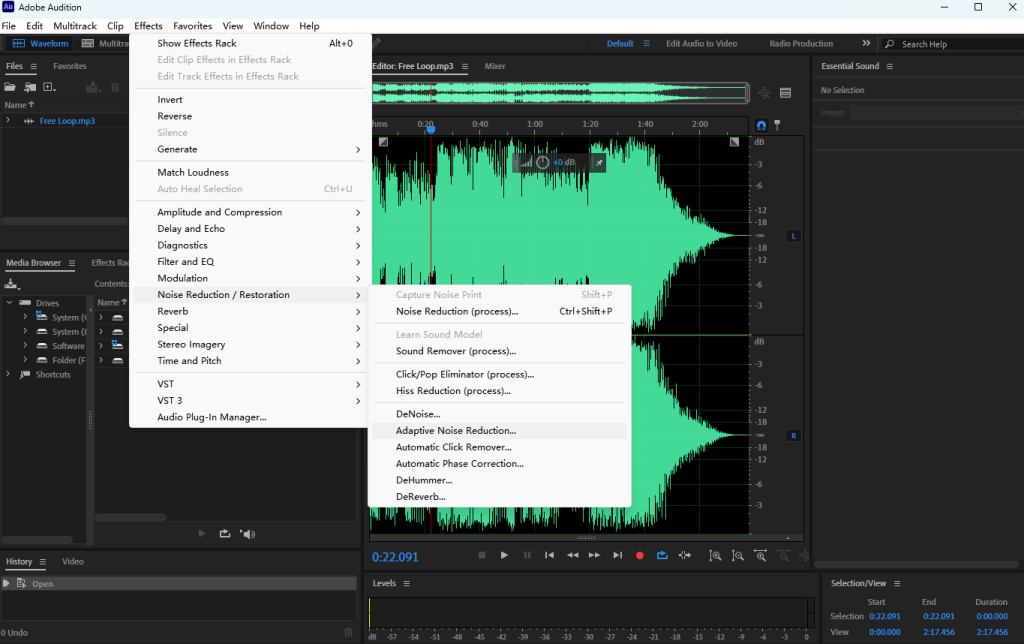Click the Import File icon in Files panel
The height and width of the screenshot is (644, 1024).
pyautogui.click(x=30, y=87)
